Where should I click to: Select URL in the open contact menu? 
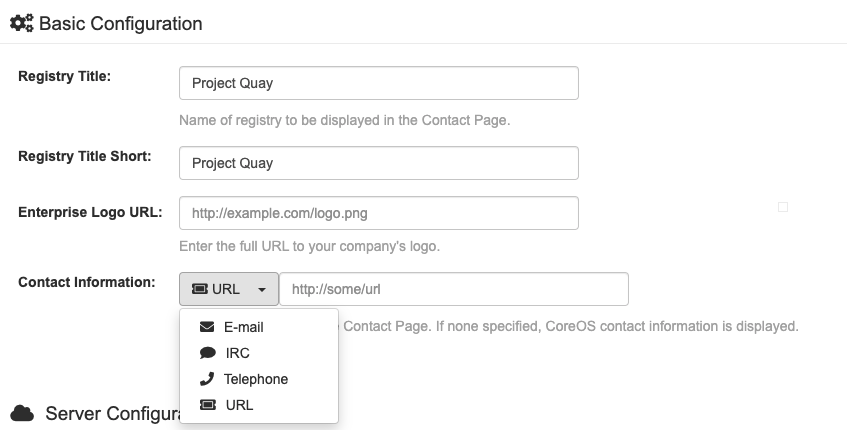[x=239, y=405]
